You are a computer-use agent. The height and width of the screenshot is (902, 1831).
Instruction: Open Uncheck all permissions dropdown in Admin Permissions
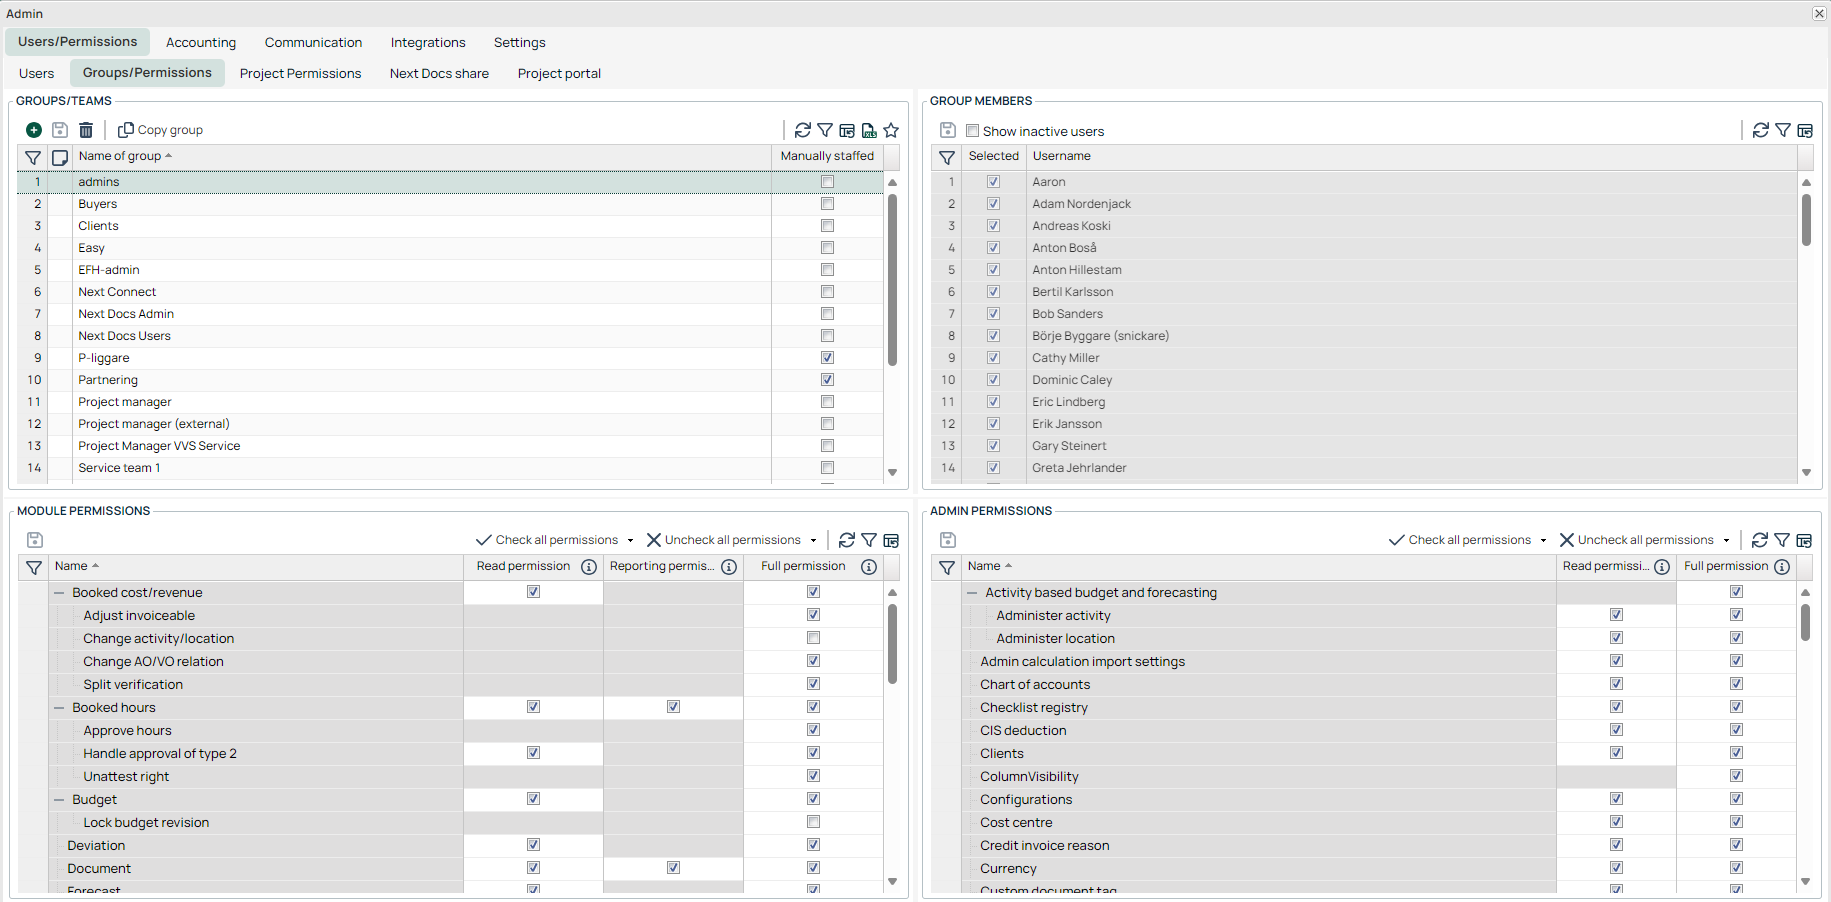click(x=1726, y=541)
